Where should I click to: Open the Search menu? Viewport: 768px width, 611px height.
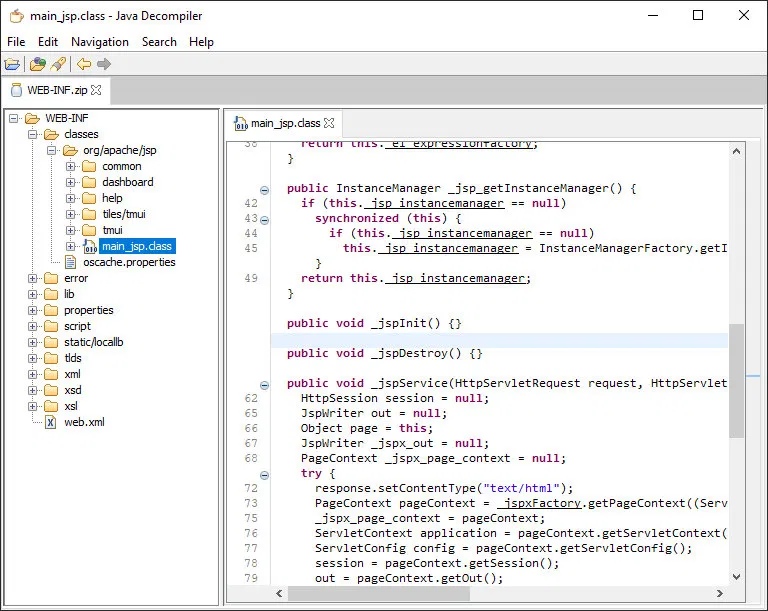(159, 42)
